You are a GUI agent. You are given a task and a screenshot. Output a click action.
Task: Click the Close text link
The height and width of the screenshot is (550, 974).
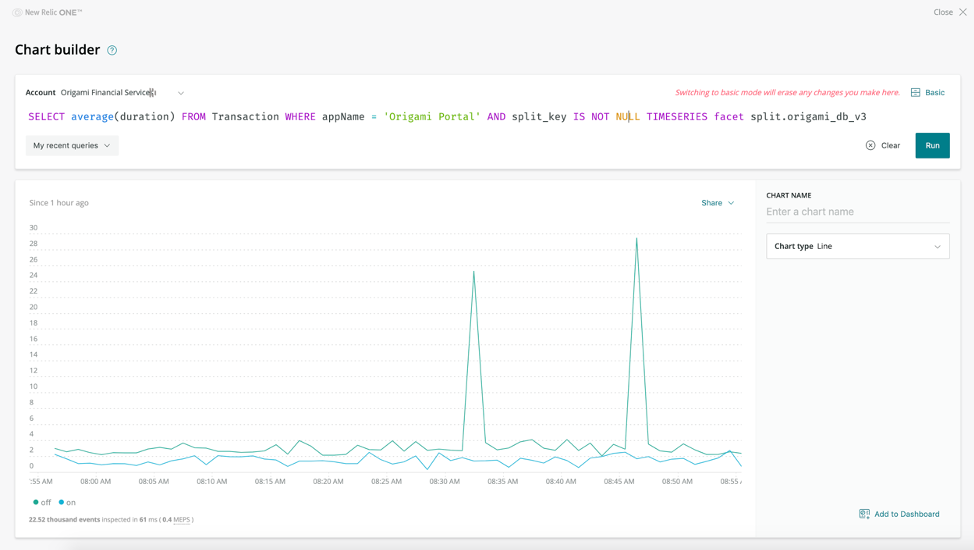[x=942, y=12]
